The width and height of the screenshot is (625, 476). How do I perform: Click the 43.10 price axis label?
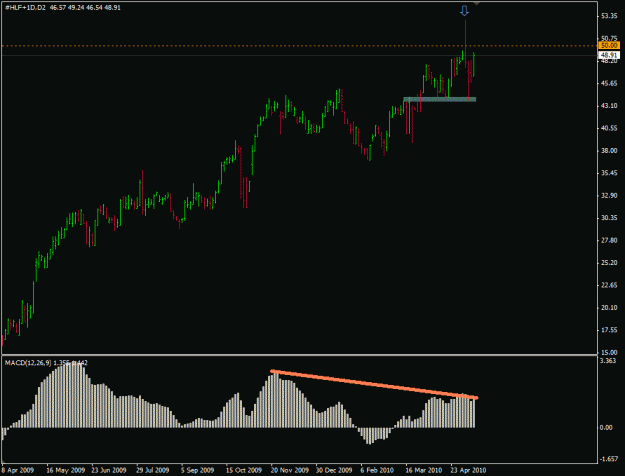609,106
